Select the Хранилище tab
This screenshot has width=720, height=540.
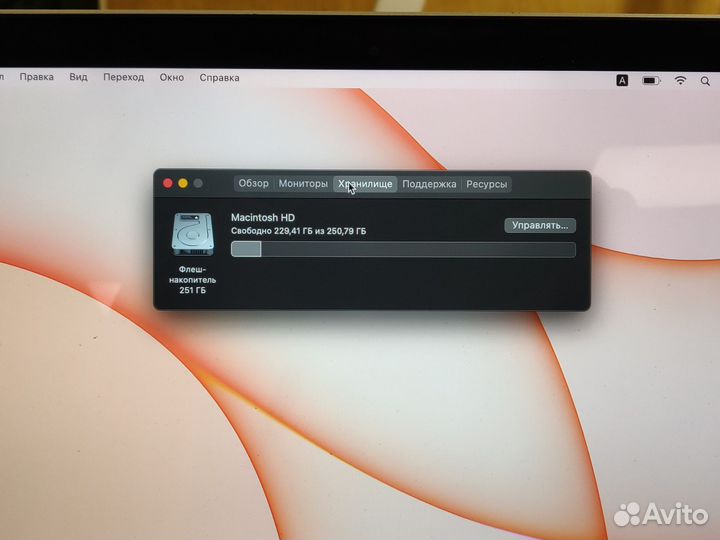tap(365, 184)
